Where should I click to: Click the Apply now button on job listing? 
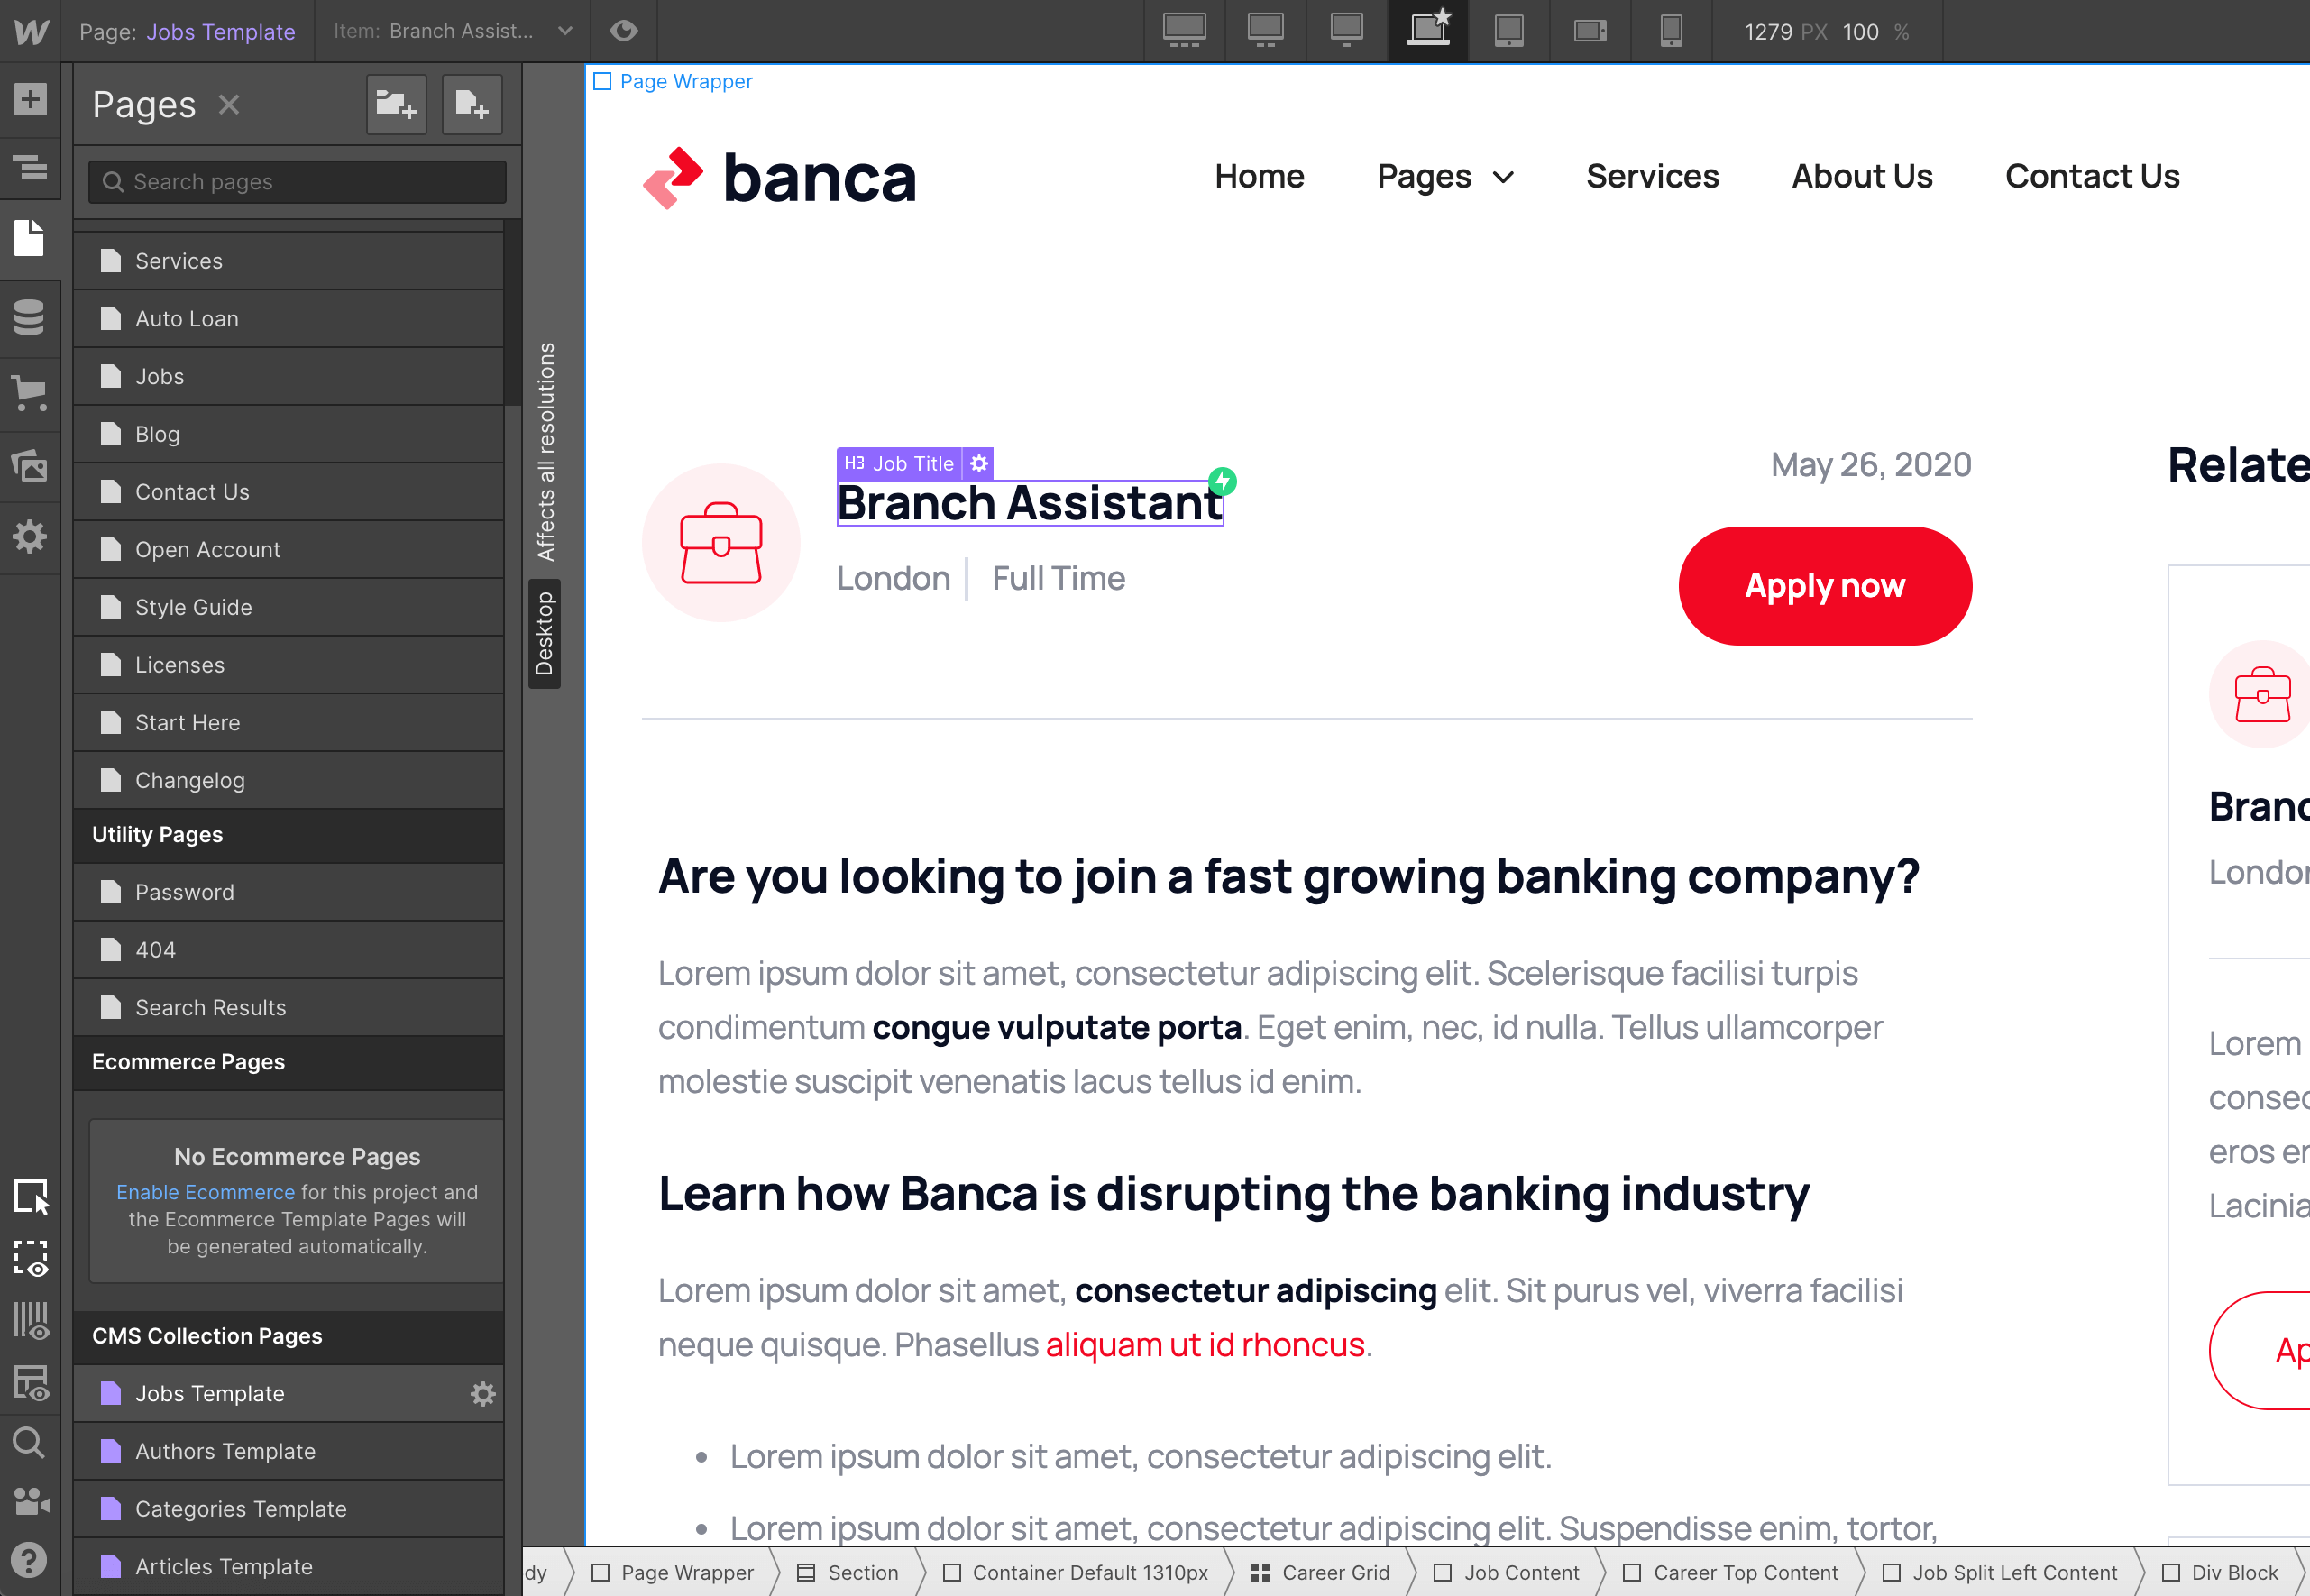tap(1826, 584)
